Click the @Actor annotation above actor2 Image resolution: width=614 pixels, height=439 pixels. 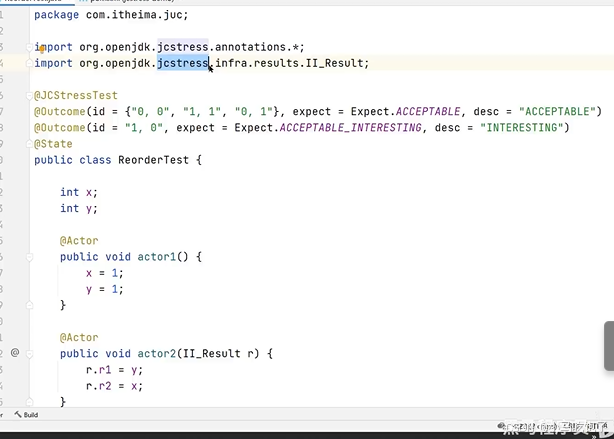tap(79, 337)
